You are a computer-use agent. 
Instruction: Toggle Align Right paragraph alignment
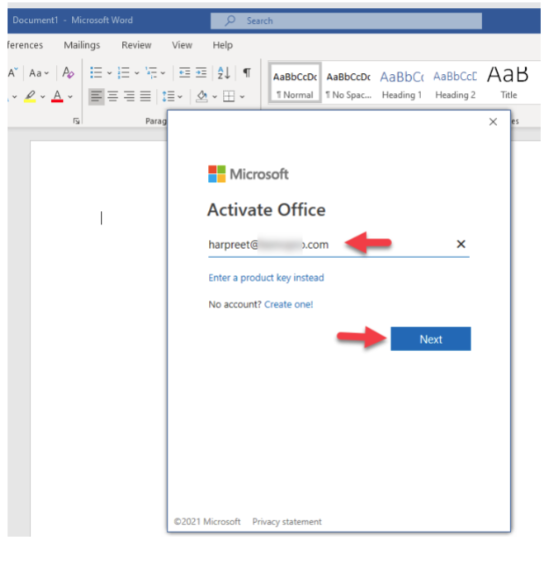(129, 96)
